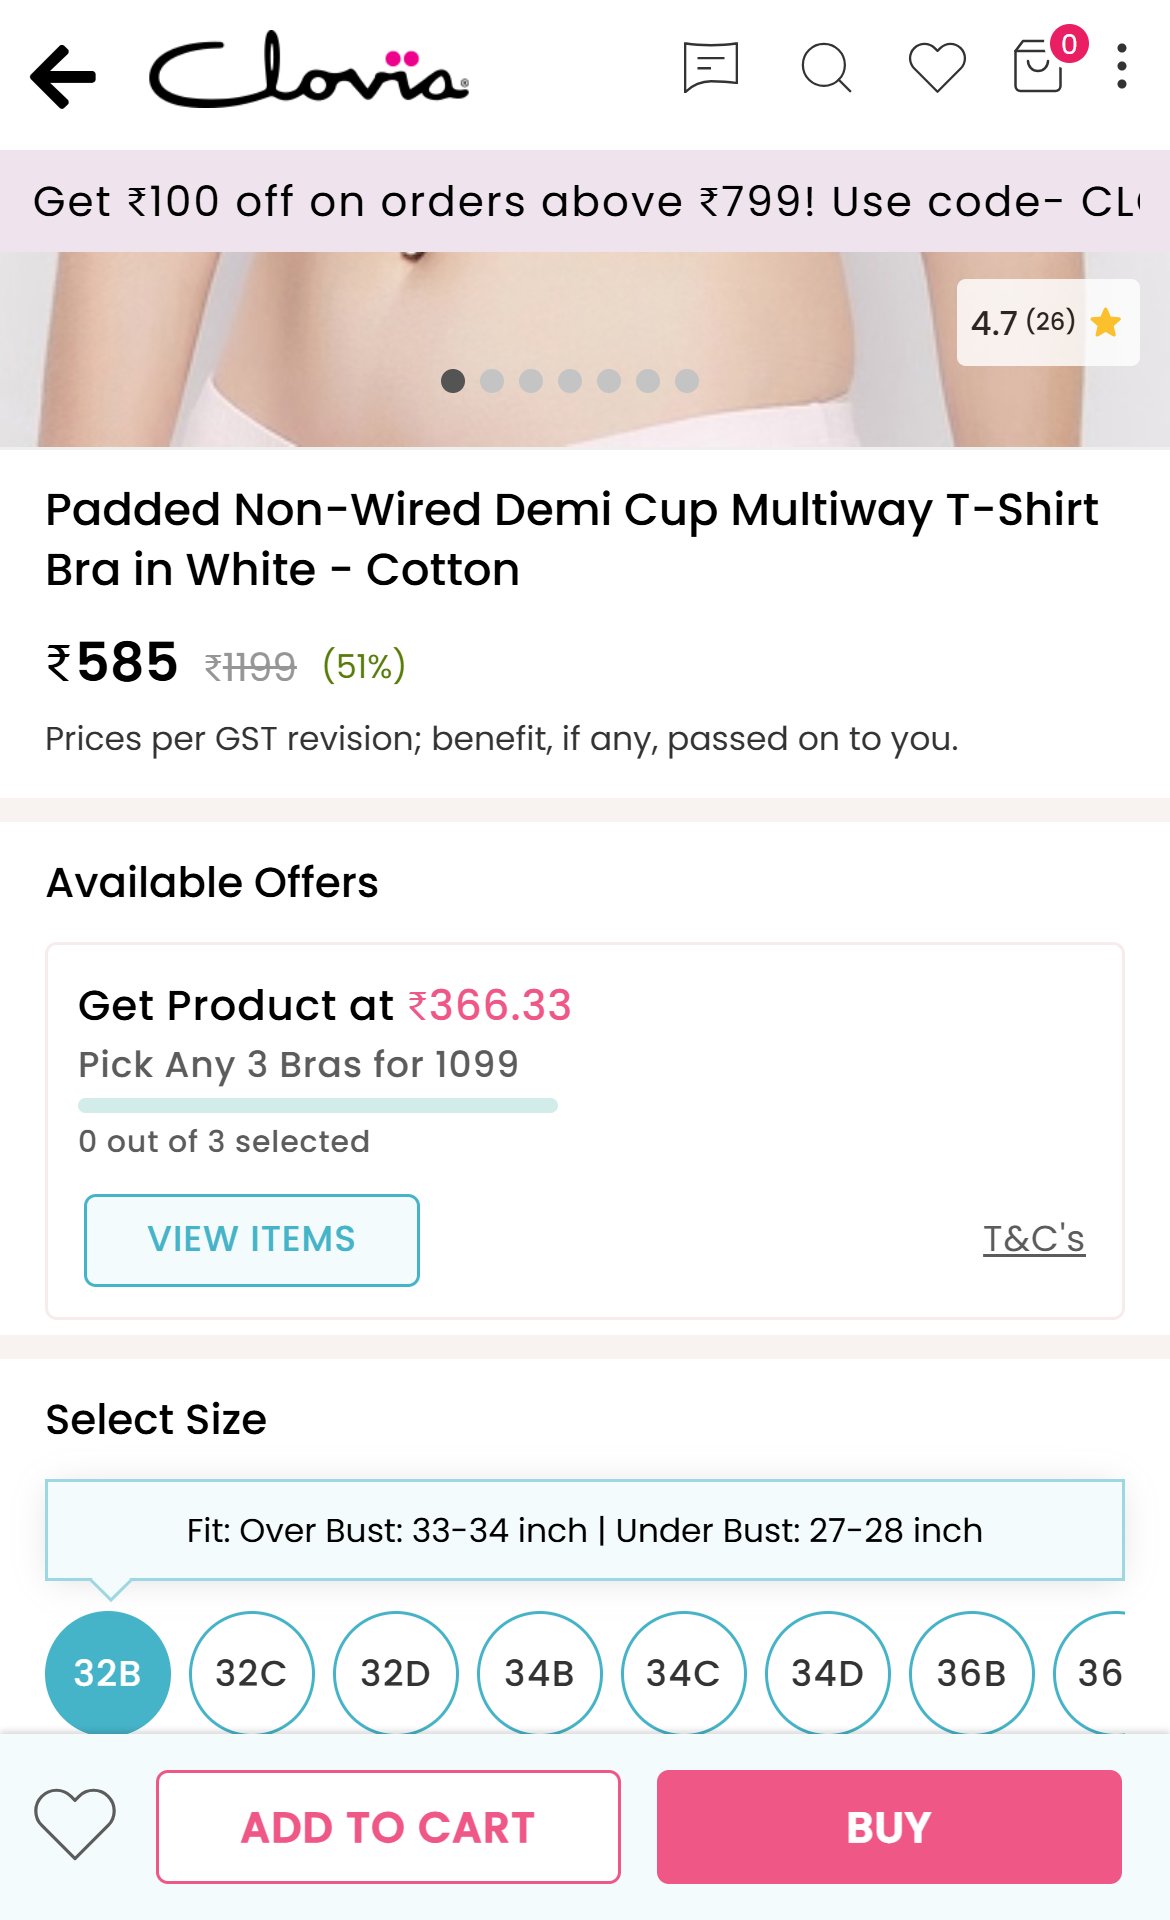
Task: Add product to wishlist via bottom heart
Action: click(x=75, y=1823)
